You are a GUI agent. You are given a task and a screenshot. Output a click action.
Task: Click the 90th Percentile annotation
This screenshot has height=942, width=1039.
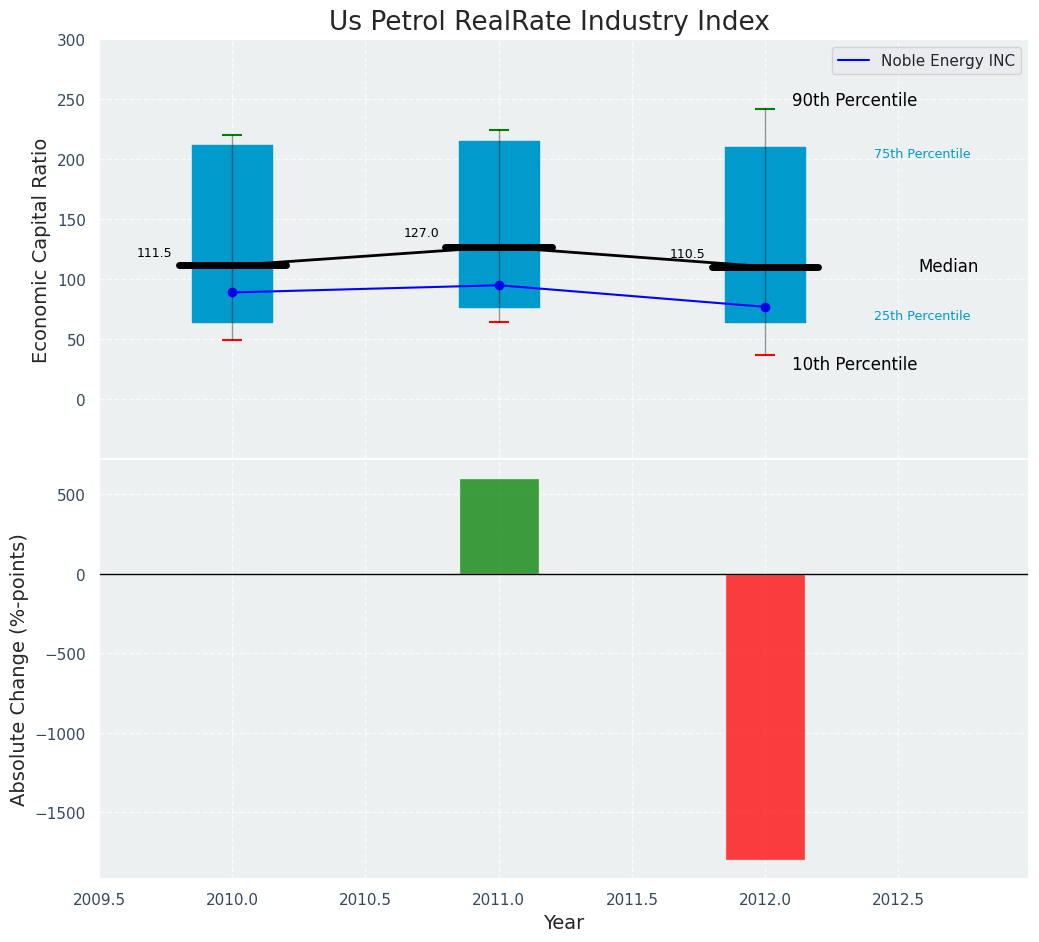(x=854, y=101)
